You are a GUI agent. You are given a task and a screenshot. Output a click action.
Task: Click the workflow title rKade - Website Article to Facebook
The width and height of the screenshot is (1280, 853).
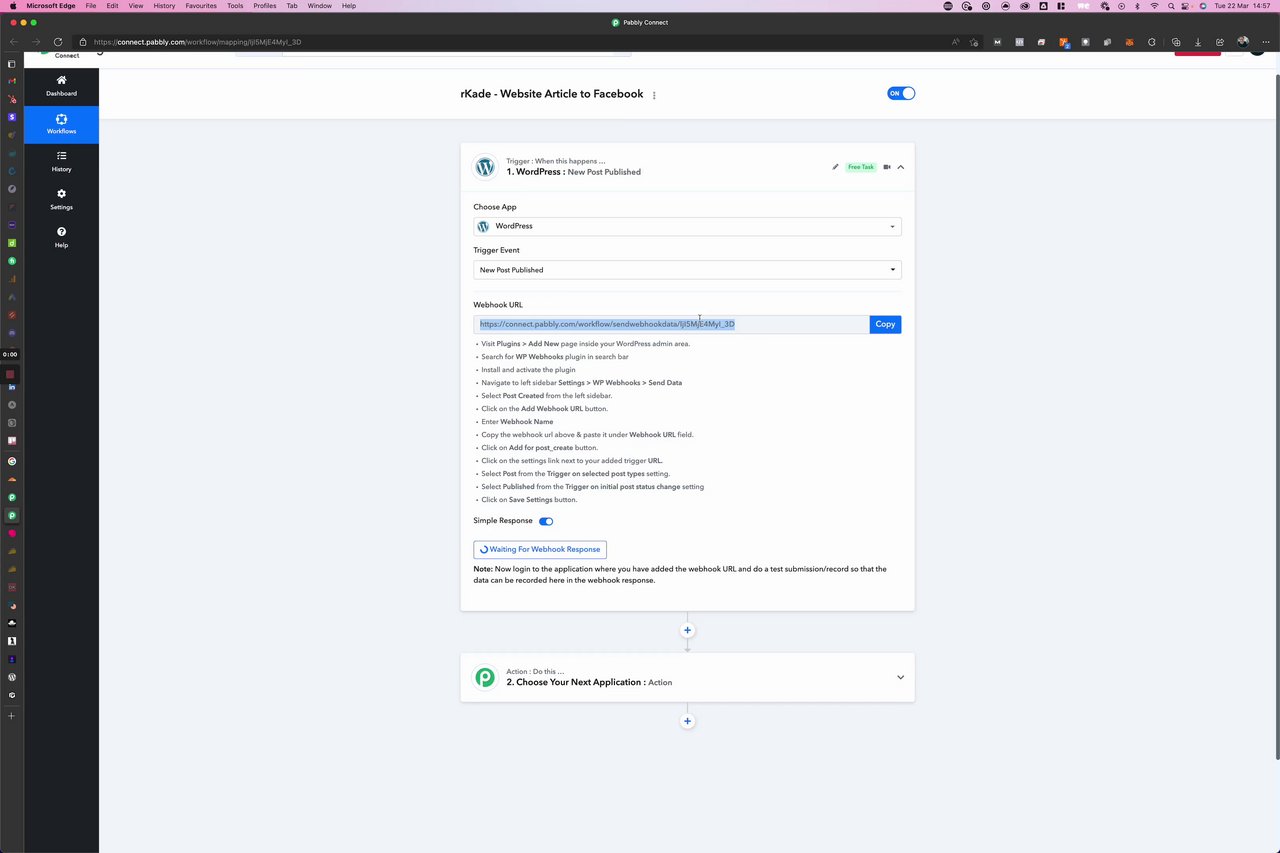click(552, 94)
